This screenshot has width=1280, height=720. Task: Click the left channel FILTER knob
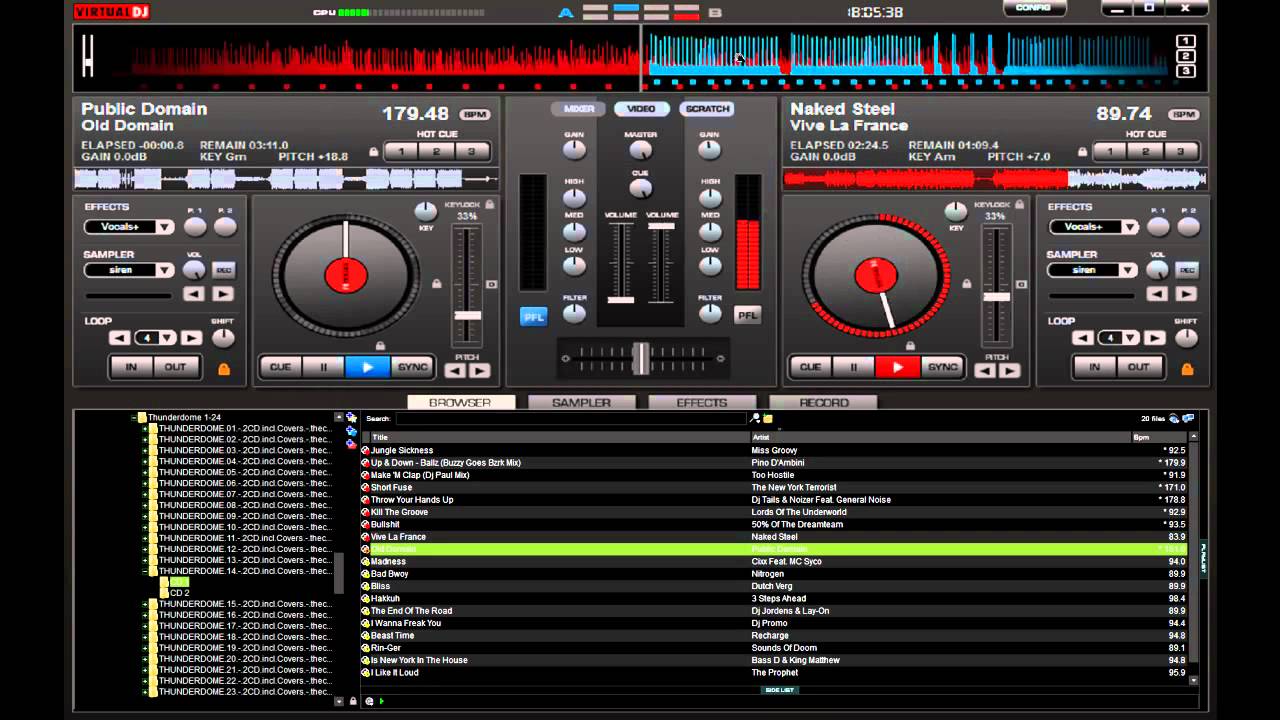pyautogui.click(x=574, y=313)
